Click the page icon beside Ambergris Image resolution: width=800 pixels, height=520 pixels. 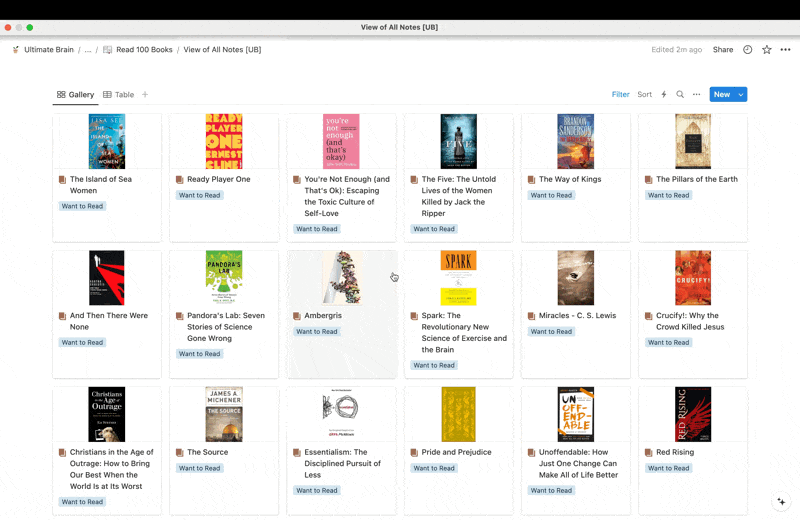[x=297, y=316]
